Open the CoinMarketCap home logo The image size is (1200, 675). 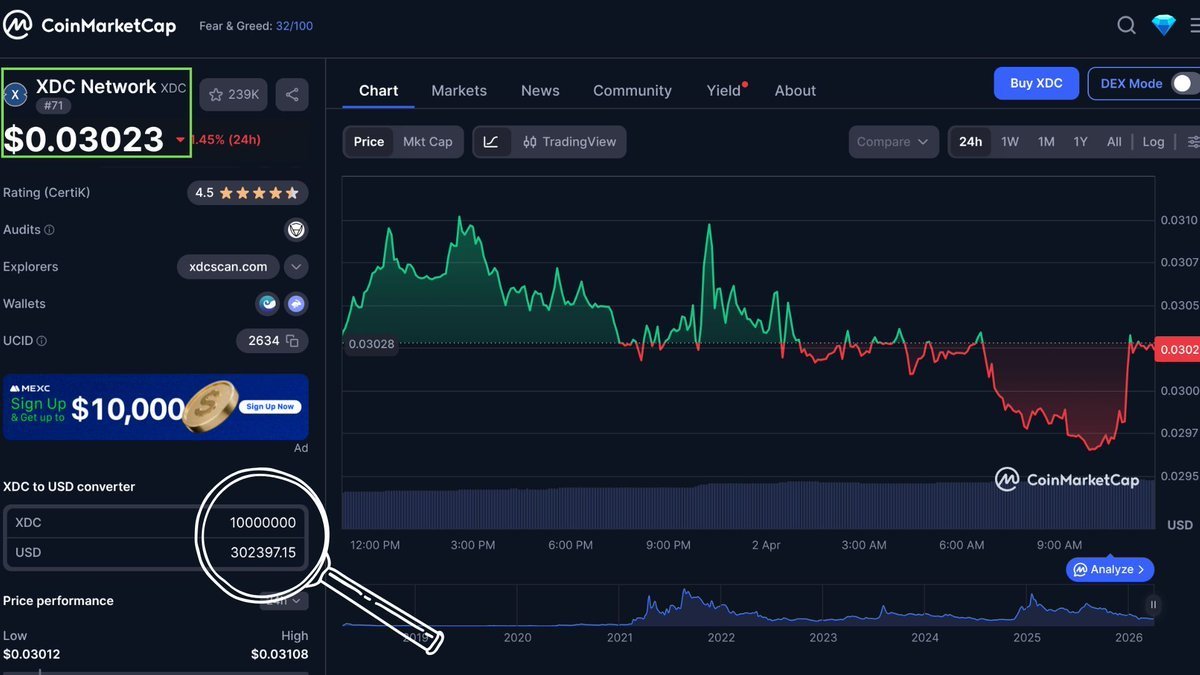[x=90, y=25]
